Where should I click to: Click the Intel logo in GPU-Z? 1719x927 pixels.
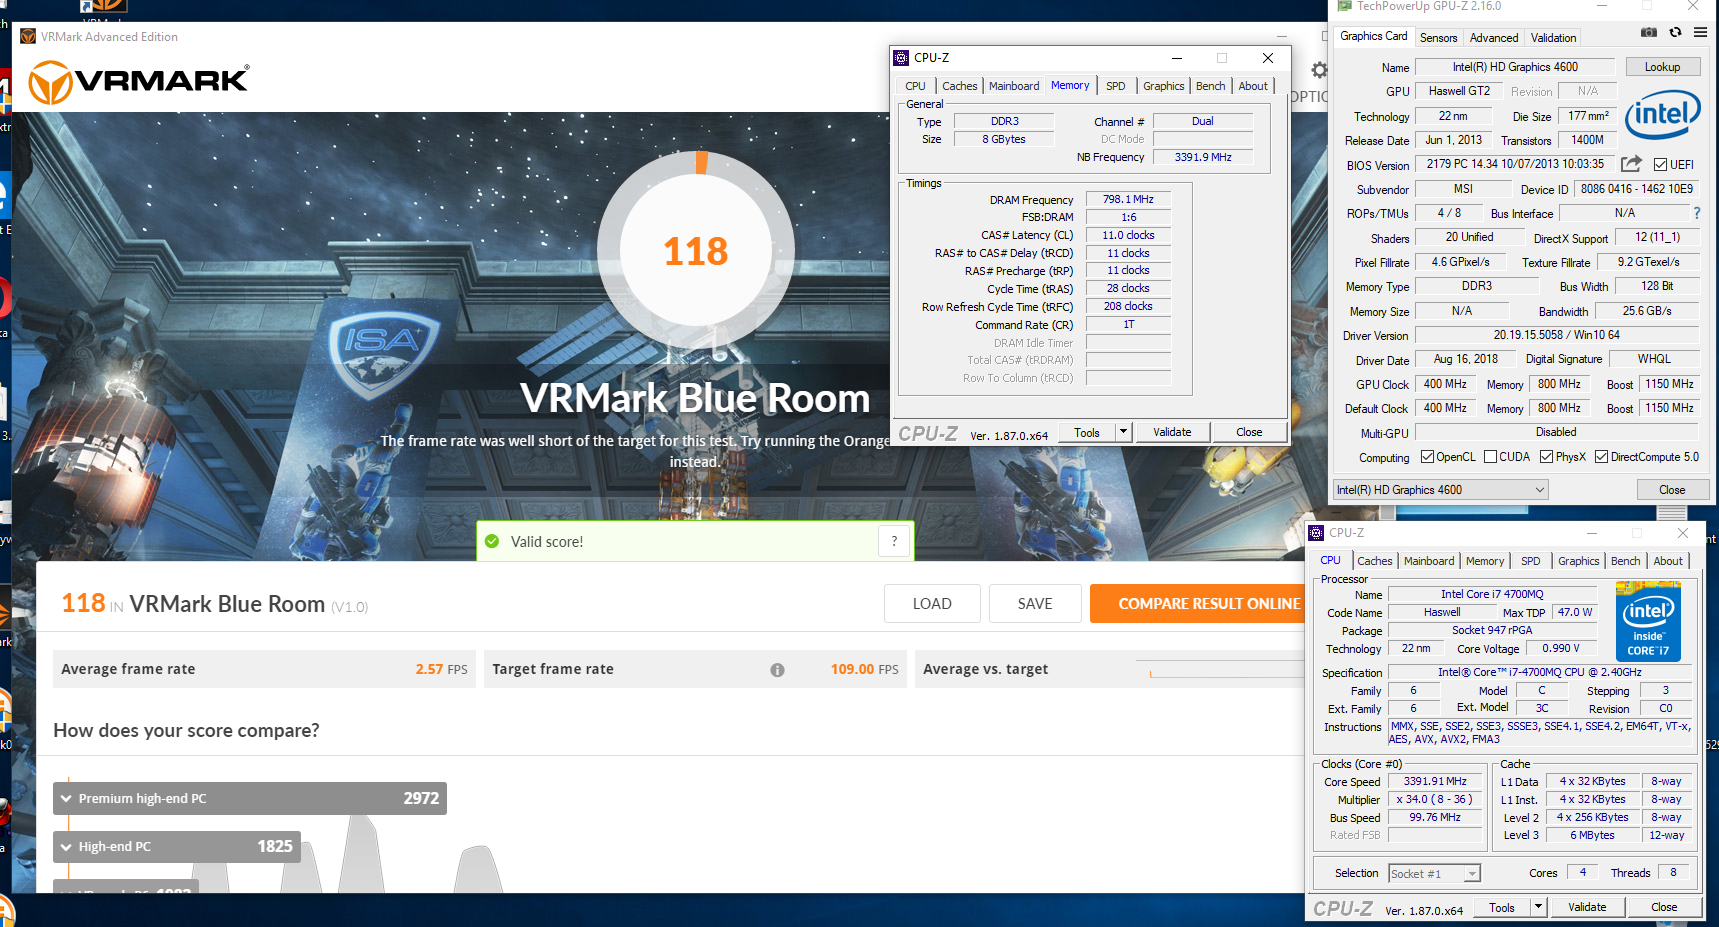(1662, 115)
